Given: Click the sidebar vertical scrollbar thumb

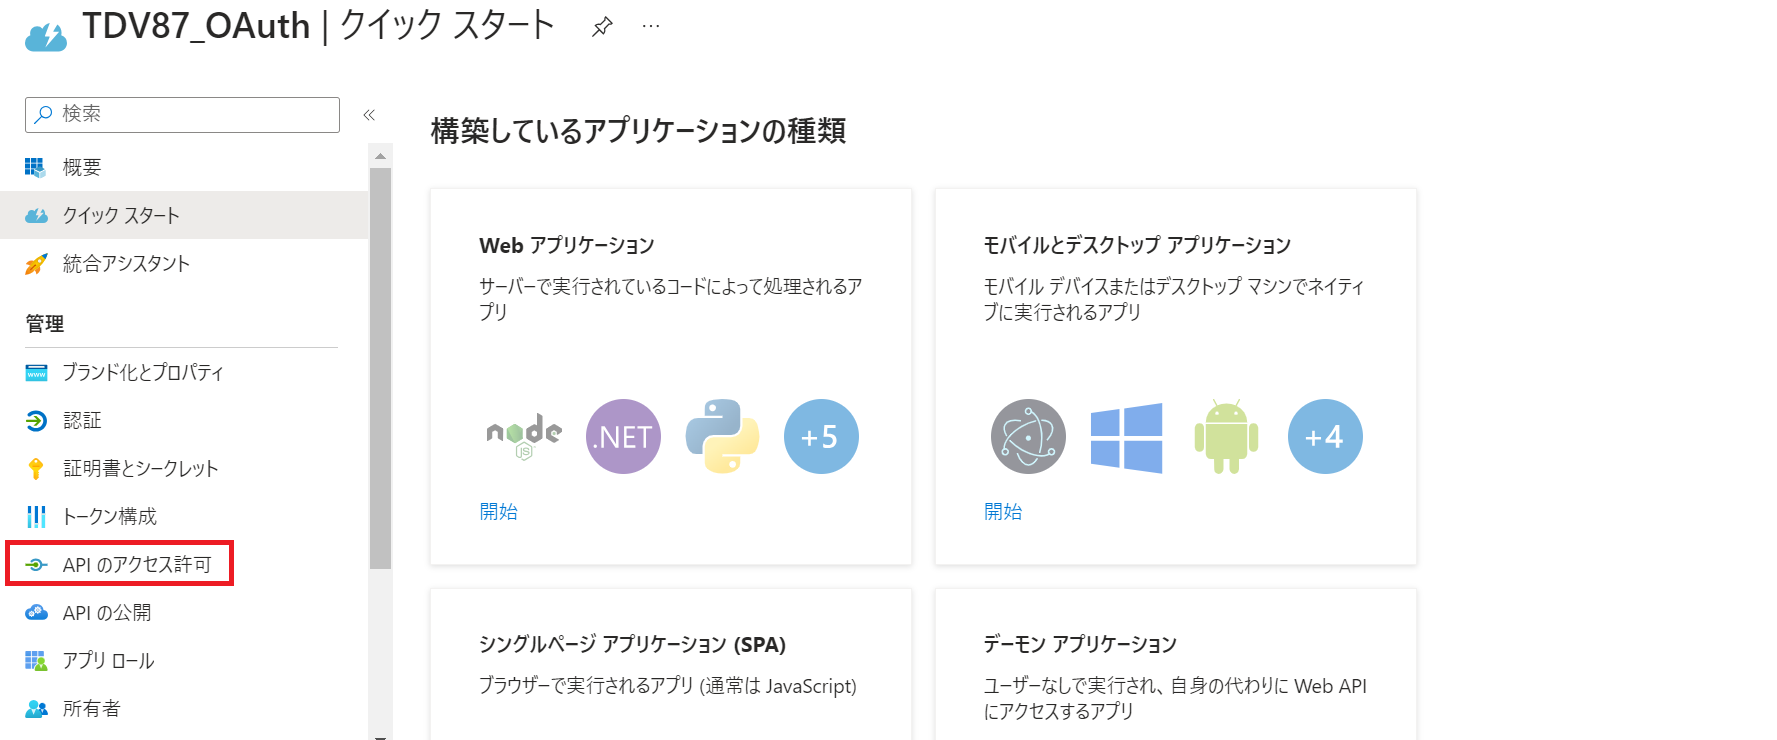Looking at the screenshot, I should 380,368.
